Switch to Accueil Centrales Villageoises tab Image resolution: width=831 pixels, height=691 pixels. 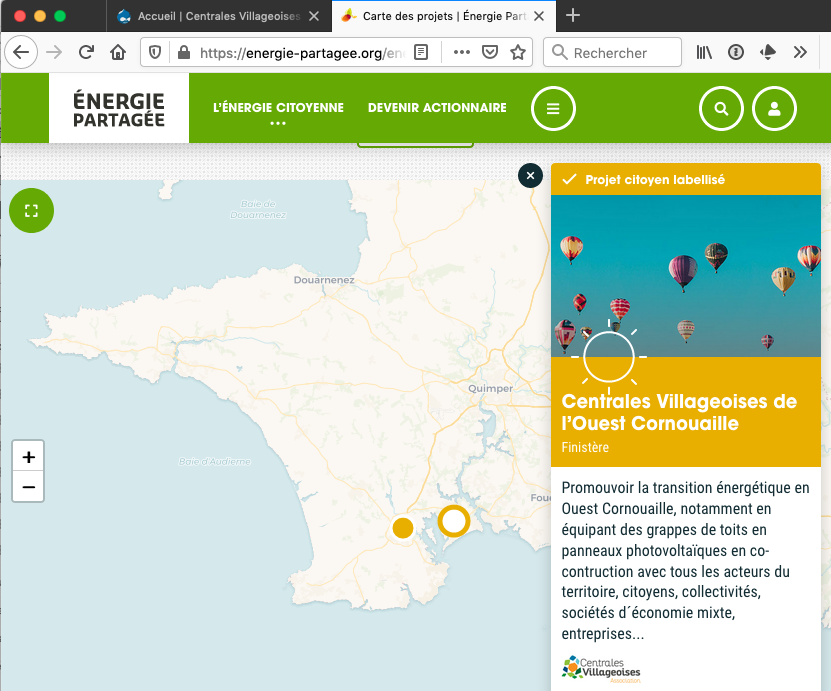[x=218, y=16]
